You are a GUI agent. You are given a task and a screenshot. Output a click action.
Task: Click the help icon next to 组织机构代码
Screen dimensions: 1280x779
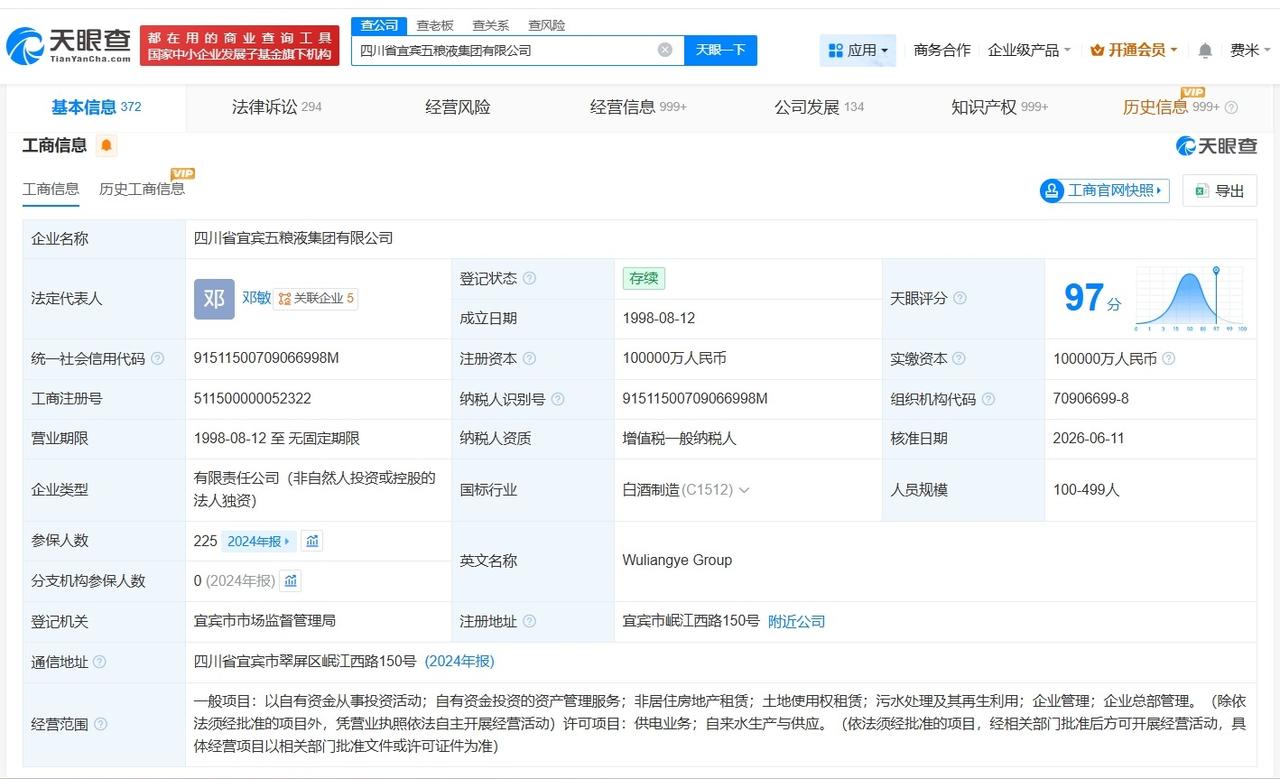[x=988, y=399]
